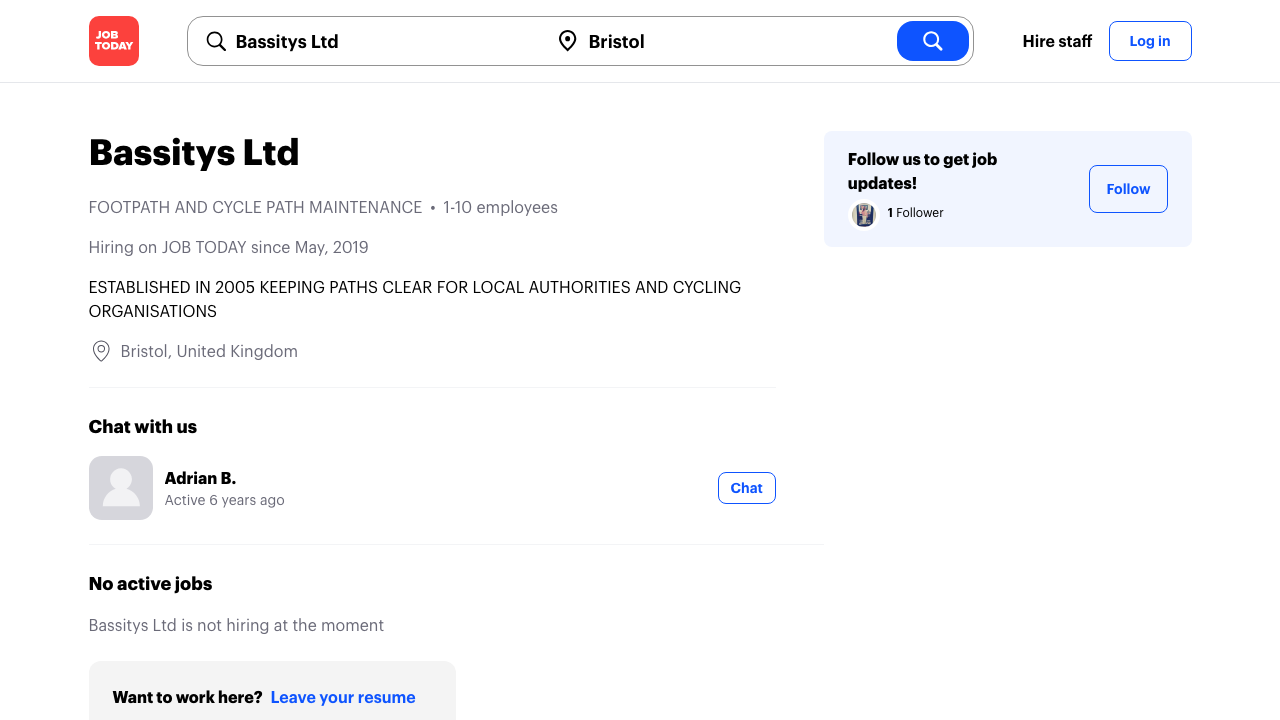Click the Want to work here? text
The height and width of the screenshot is (720, 1280).
187,697
